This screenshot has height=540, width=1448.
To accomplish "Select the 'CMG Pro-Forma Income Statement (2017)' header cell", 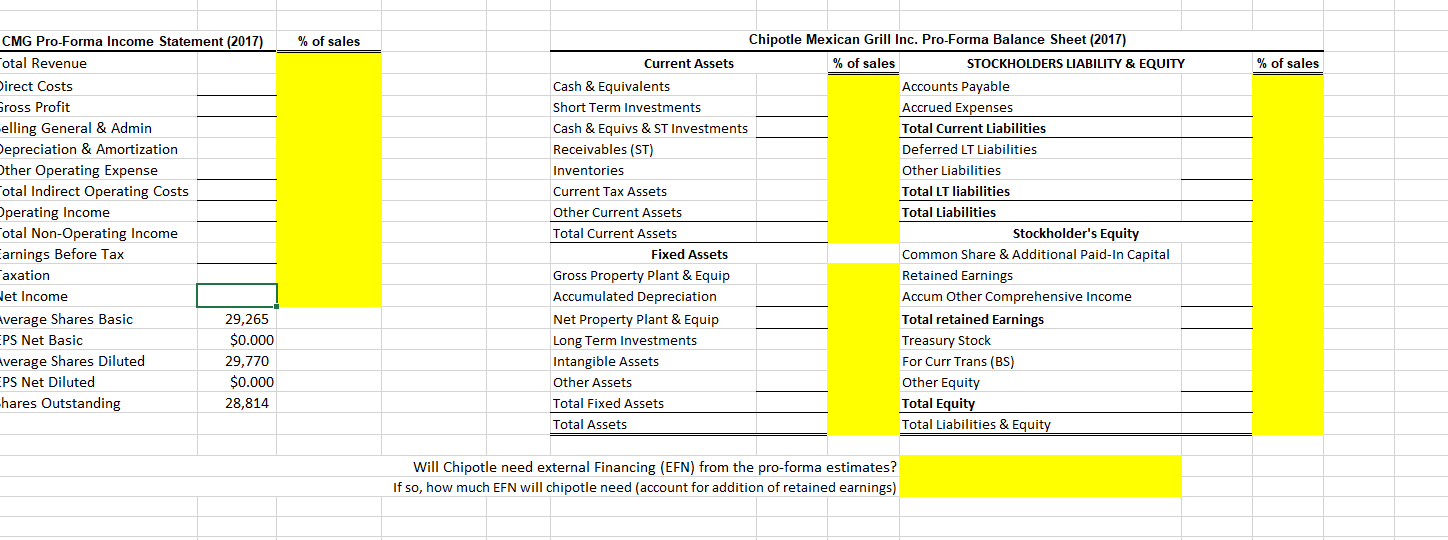I will tap(133, 41).
